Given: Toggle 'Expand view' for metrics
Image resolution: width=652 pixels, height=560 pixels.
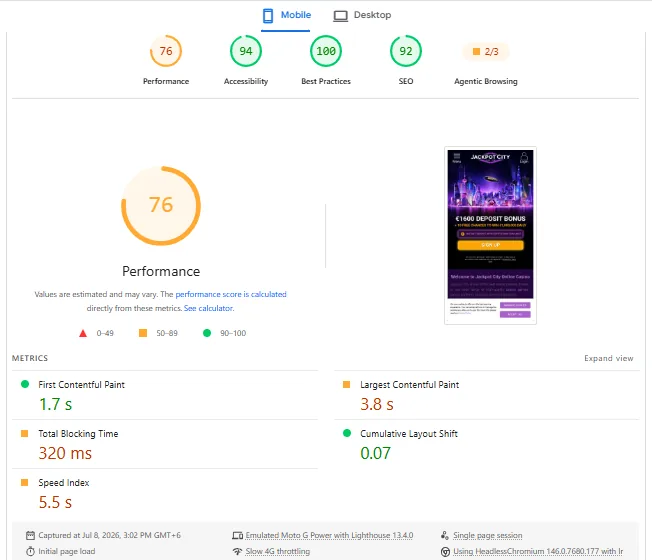Looking at the screenshot, I should (x=608, y=358).
